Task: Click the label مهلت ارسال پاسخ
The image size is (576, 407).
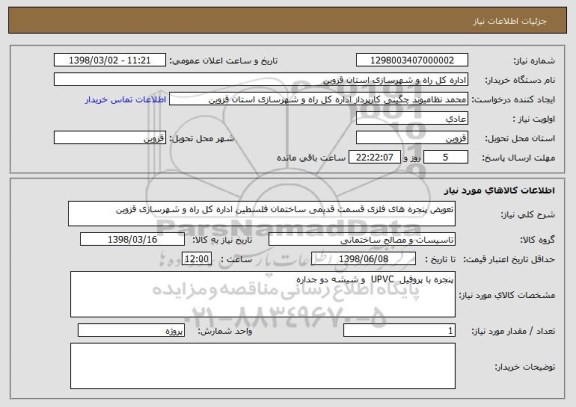Action: click(518, 158)
